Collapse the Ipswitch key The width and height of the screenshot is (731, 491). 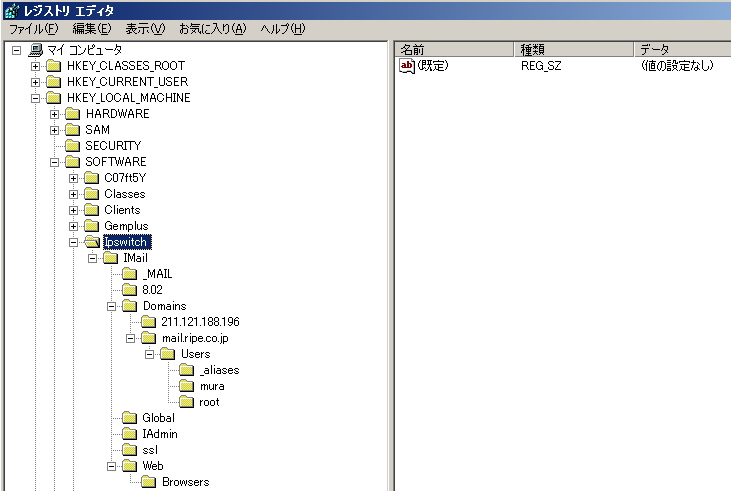pyautogui.click(x=73, y=242)
